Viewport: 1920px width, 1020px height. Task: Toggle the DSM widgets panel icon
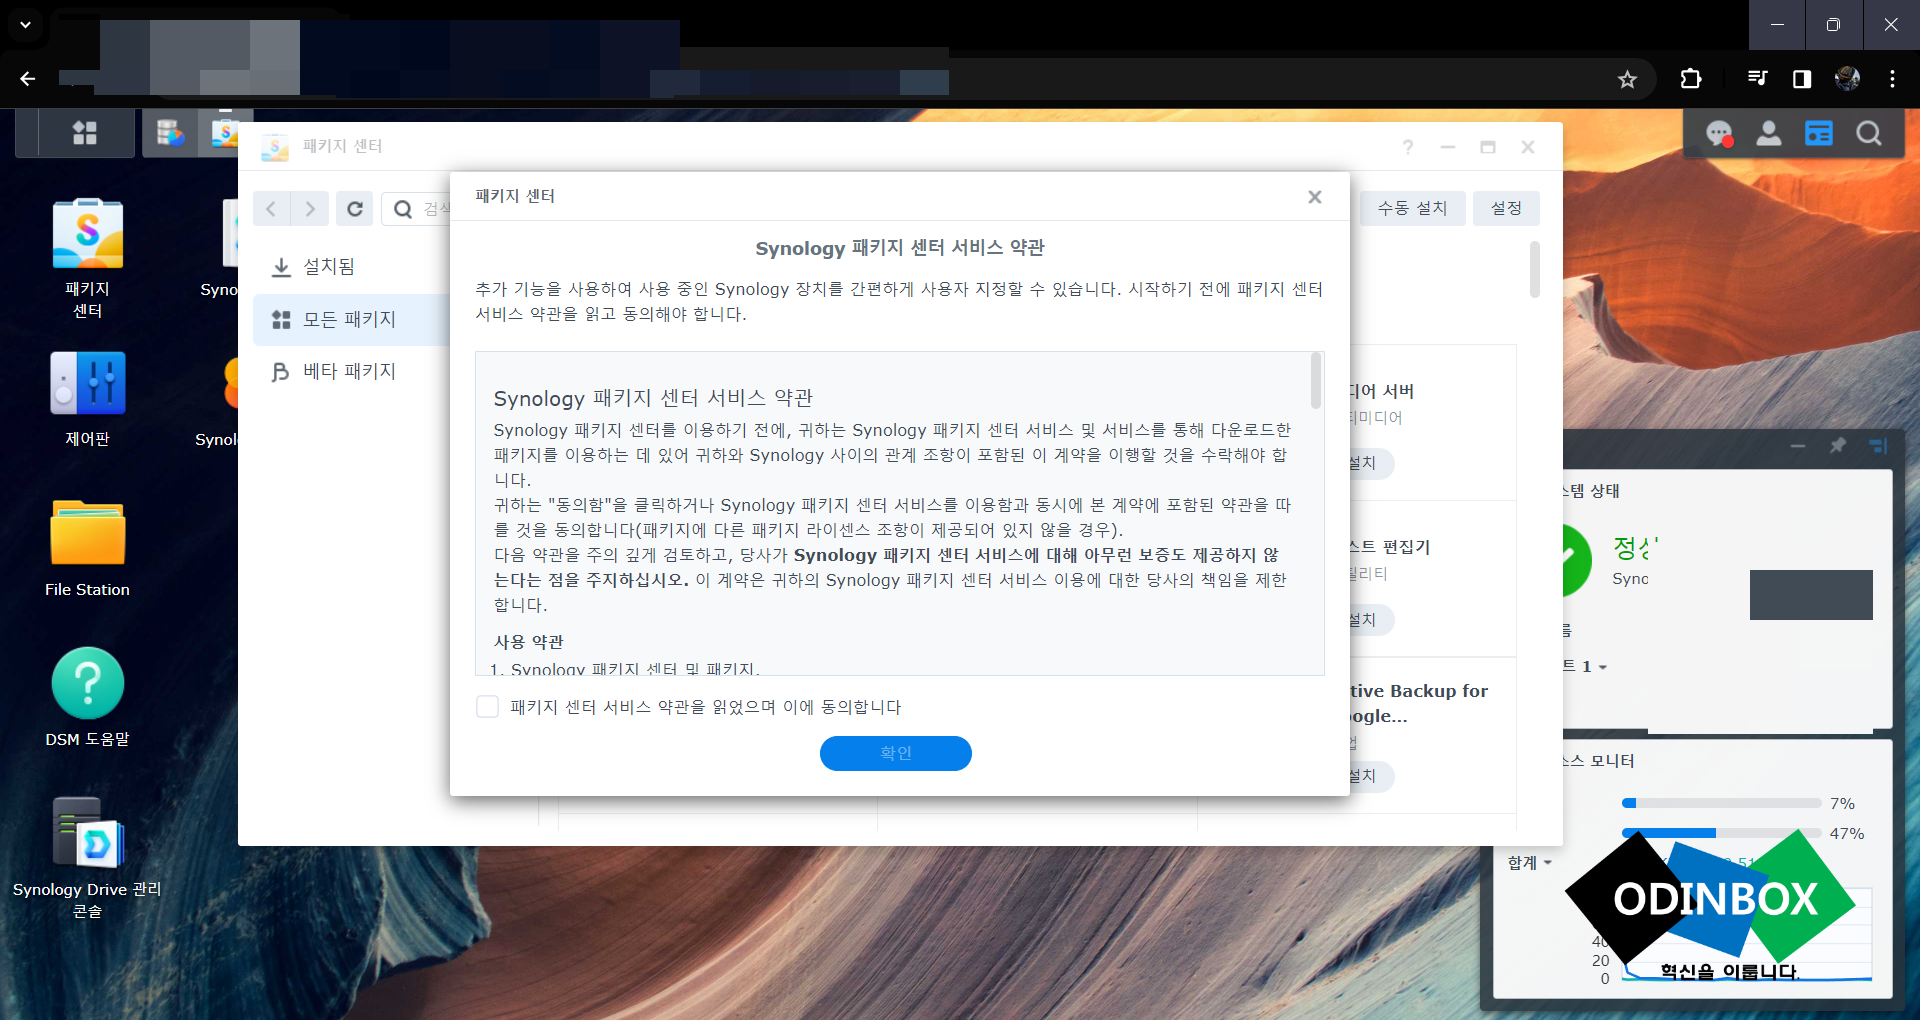tap(1819, 134)
